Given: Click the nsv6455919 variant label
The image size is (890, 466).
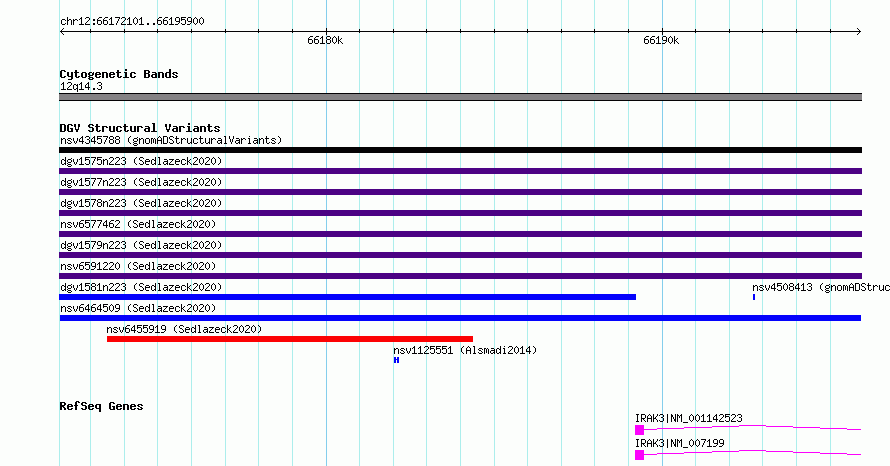Looking at the screenshot, I should tap(184, 329).
